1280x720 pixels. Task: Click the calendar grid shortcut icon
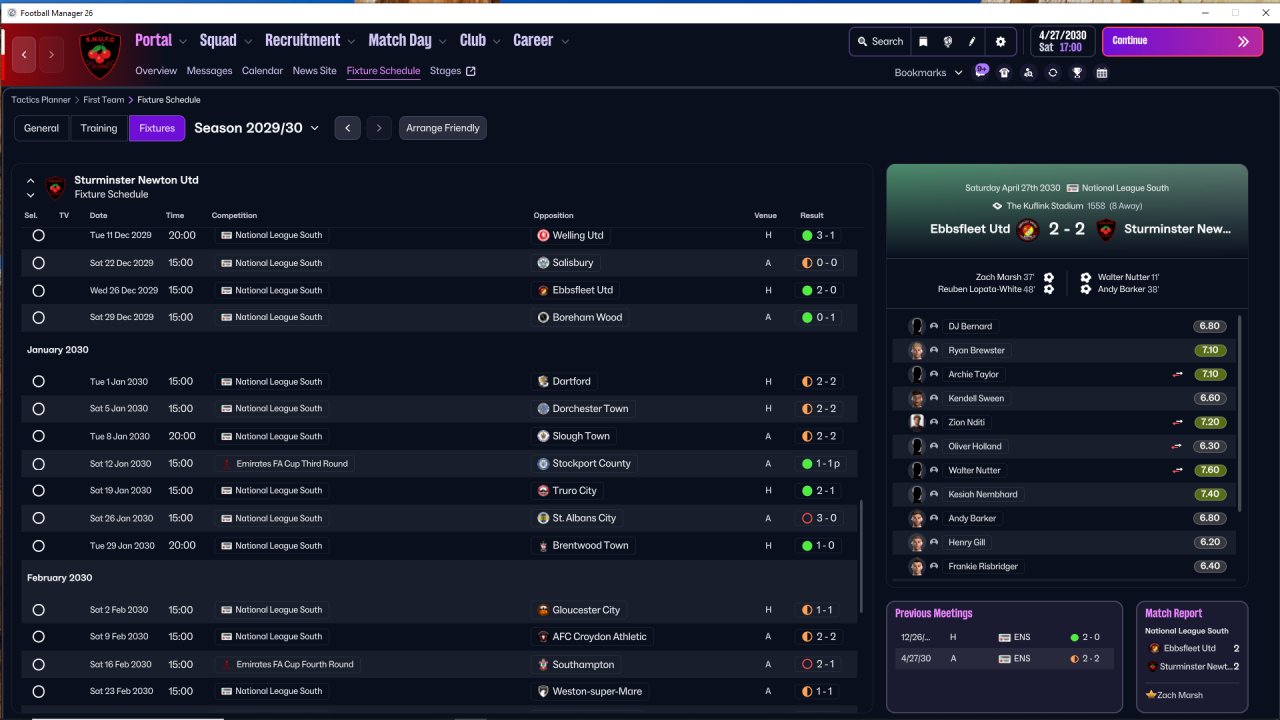[1102, 73]
